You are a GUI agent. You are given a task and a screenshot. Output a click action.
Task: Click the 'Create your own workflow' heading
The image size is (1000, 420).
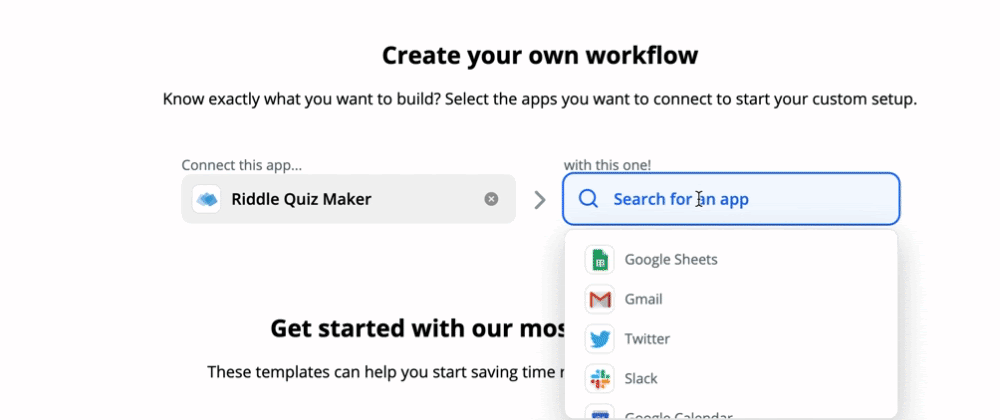point(540,55)
